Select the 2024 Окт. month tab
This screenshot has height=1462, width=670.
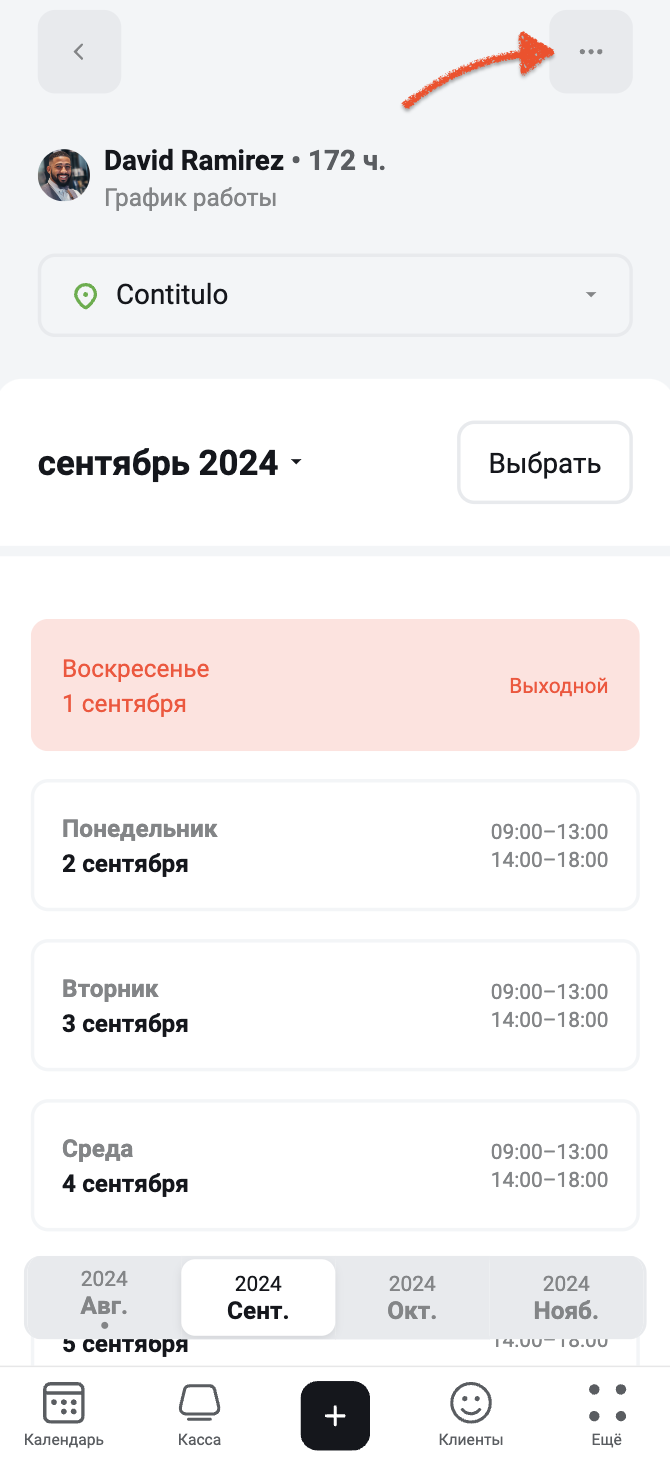click(412, 1296)
